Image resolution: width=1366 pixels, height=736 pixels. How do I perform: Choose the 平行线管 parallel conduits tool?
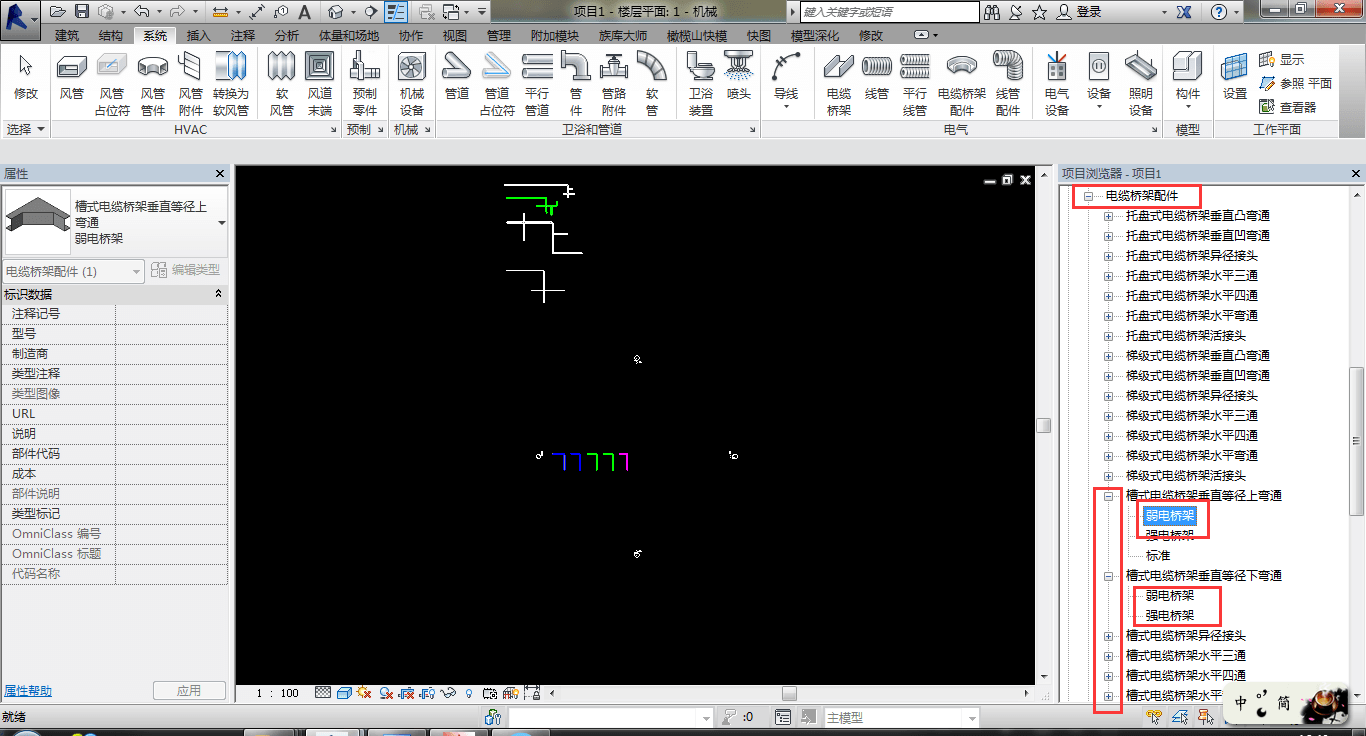click(x=915, y=83)
